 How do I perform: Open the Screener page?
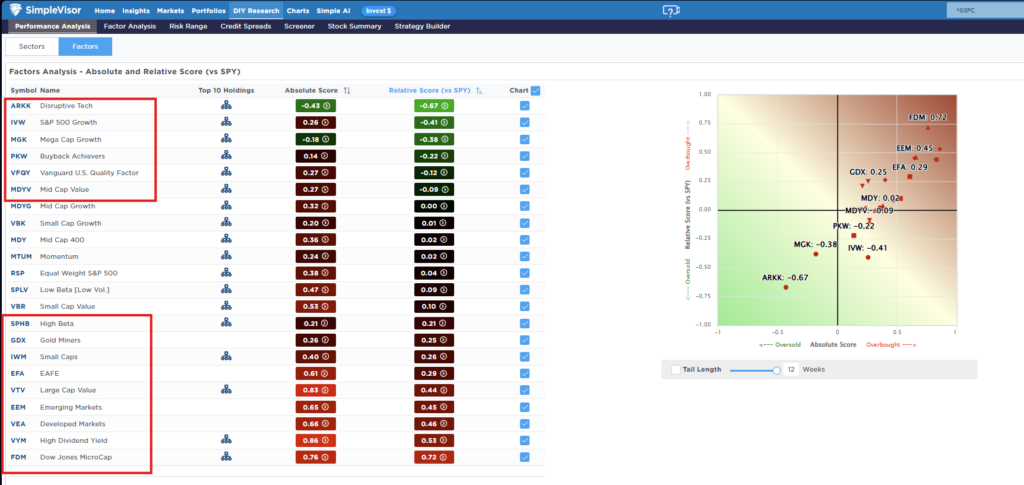pos(299,26)
